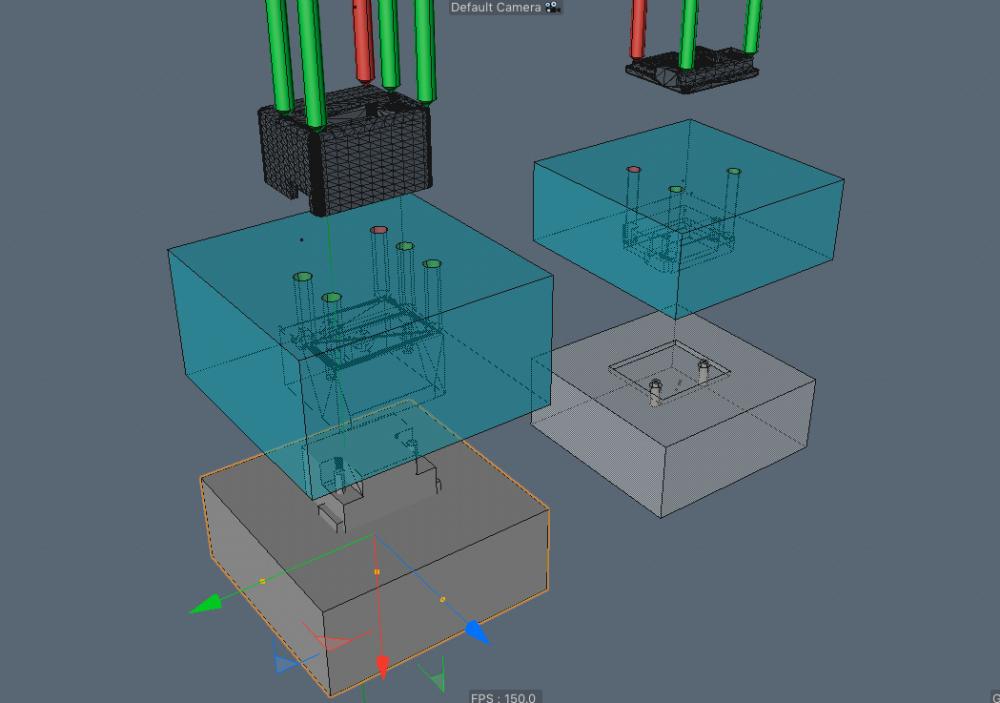Select the left teal transparent box
Viewport: 1000px width, 703px height.
(x=240, y=330)
